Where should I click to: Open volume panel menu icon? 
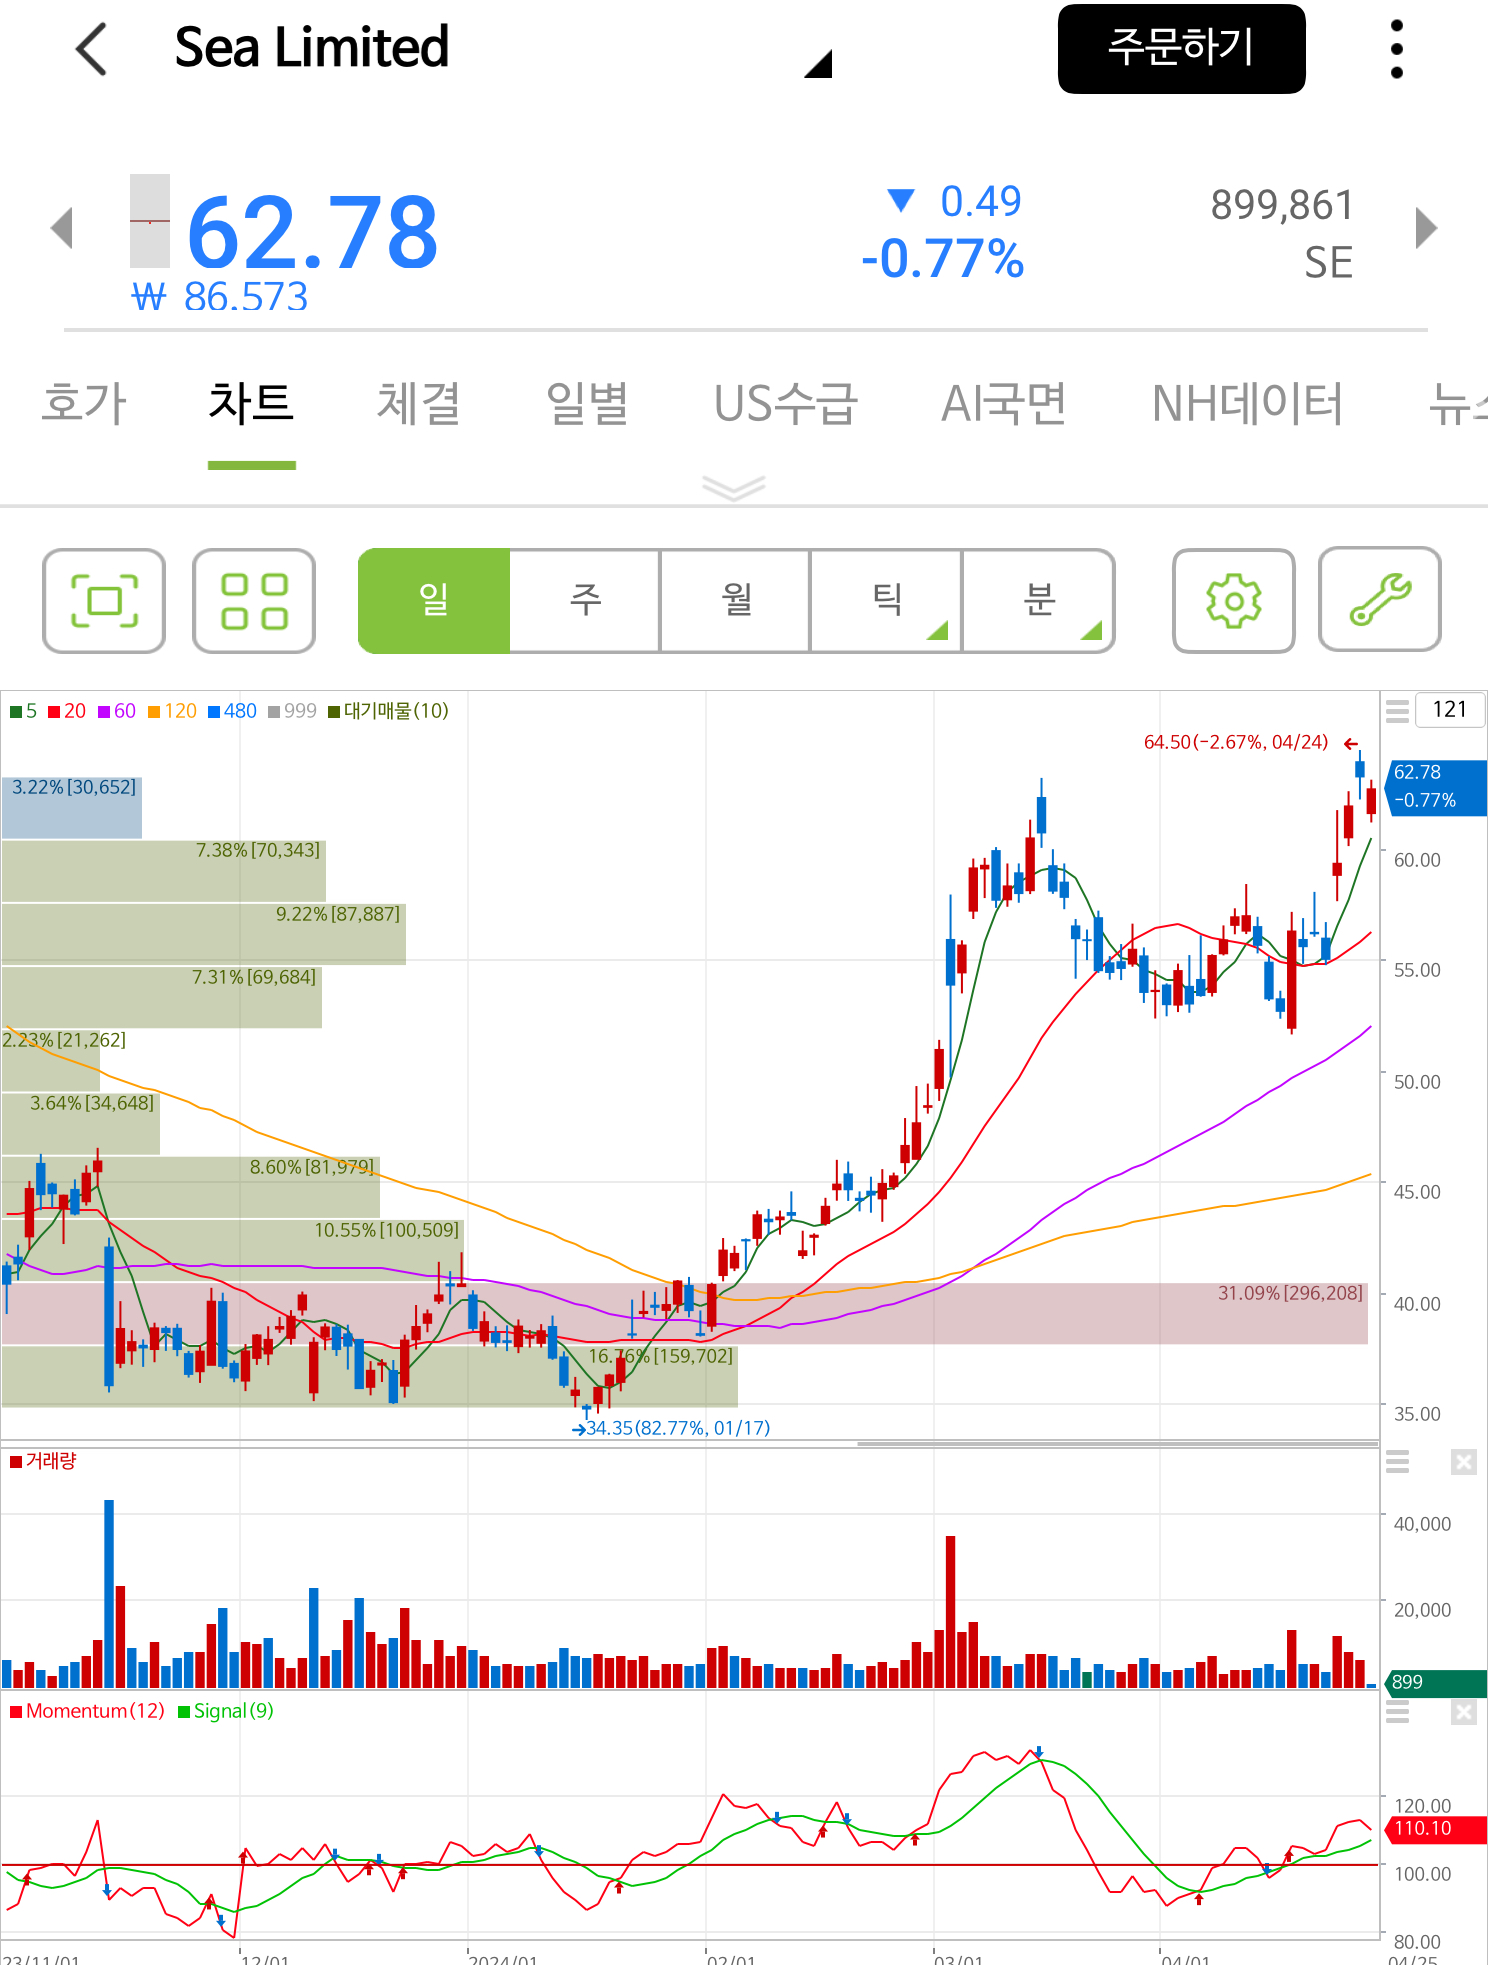coord(1397,1462)
